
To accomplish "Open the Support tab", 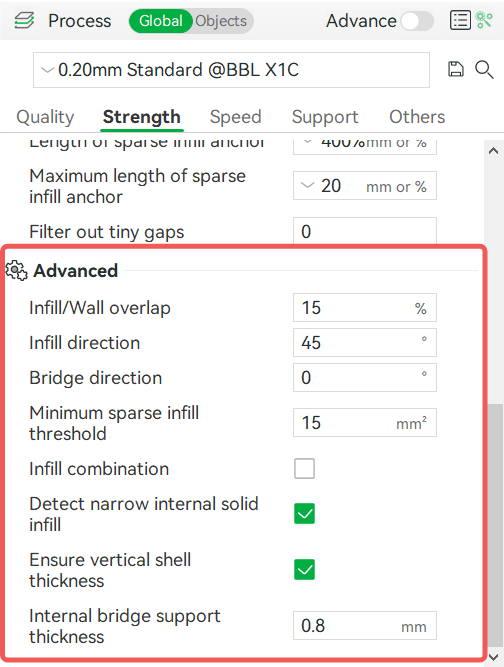I will coord(325,117).
